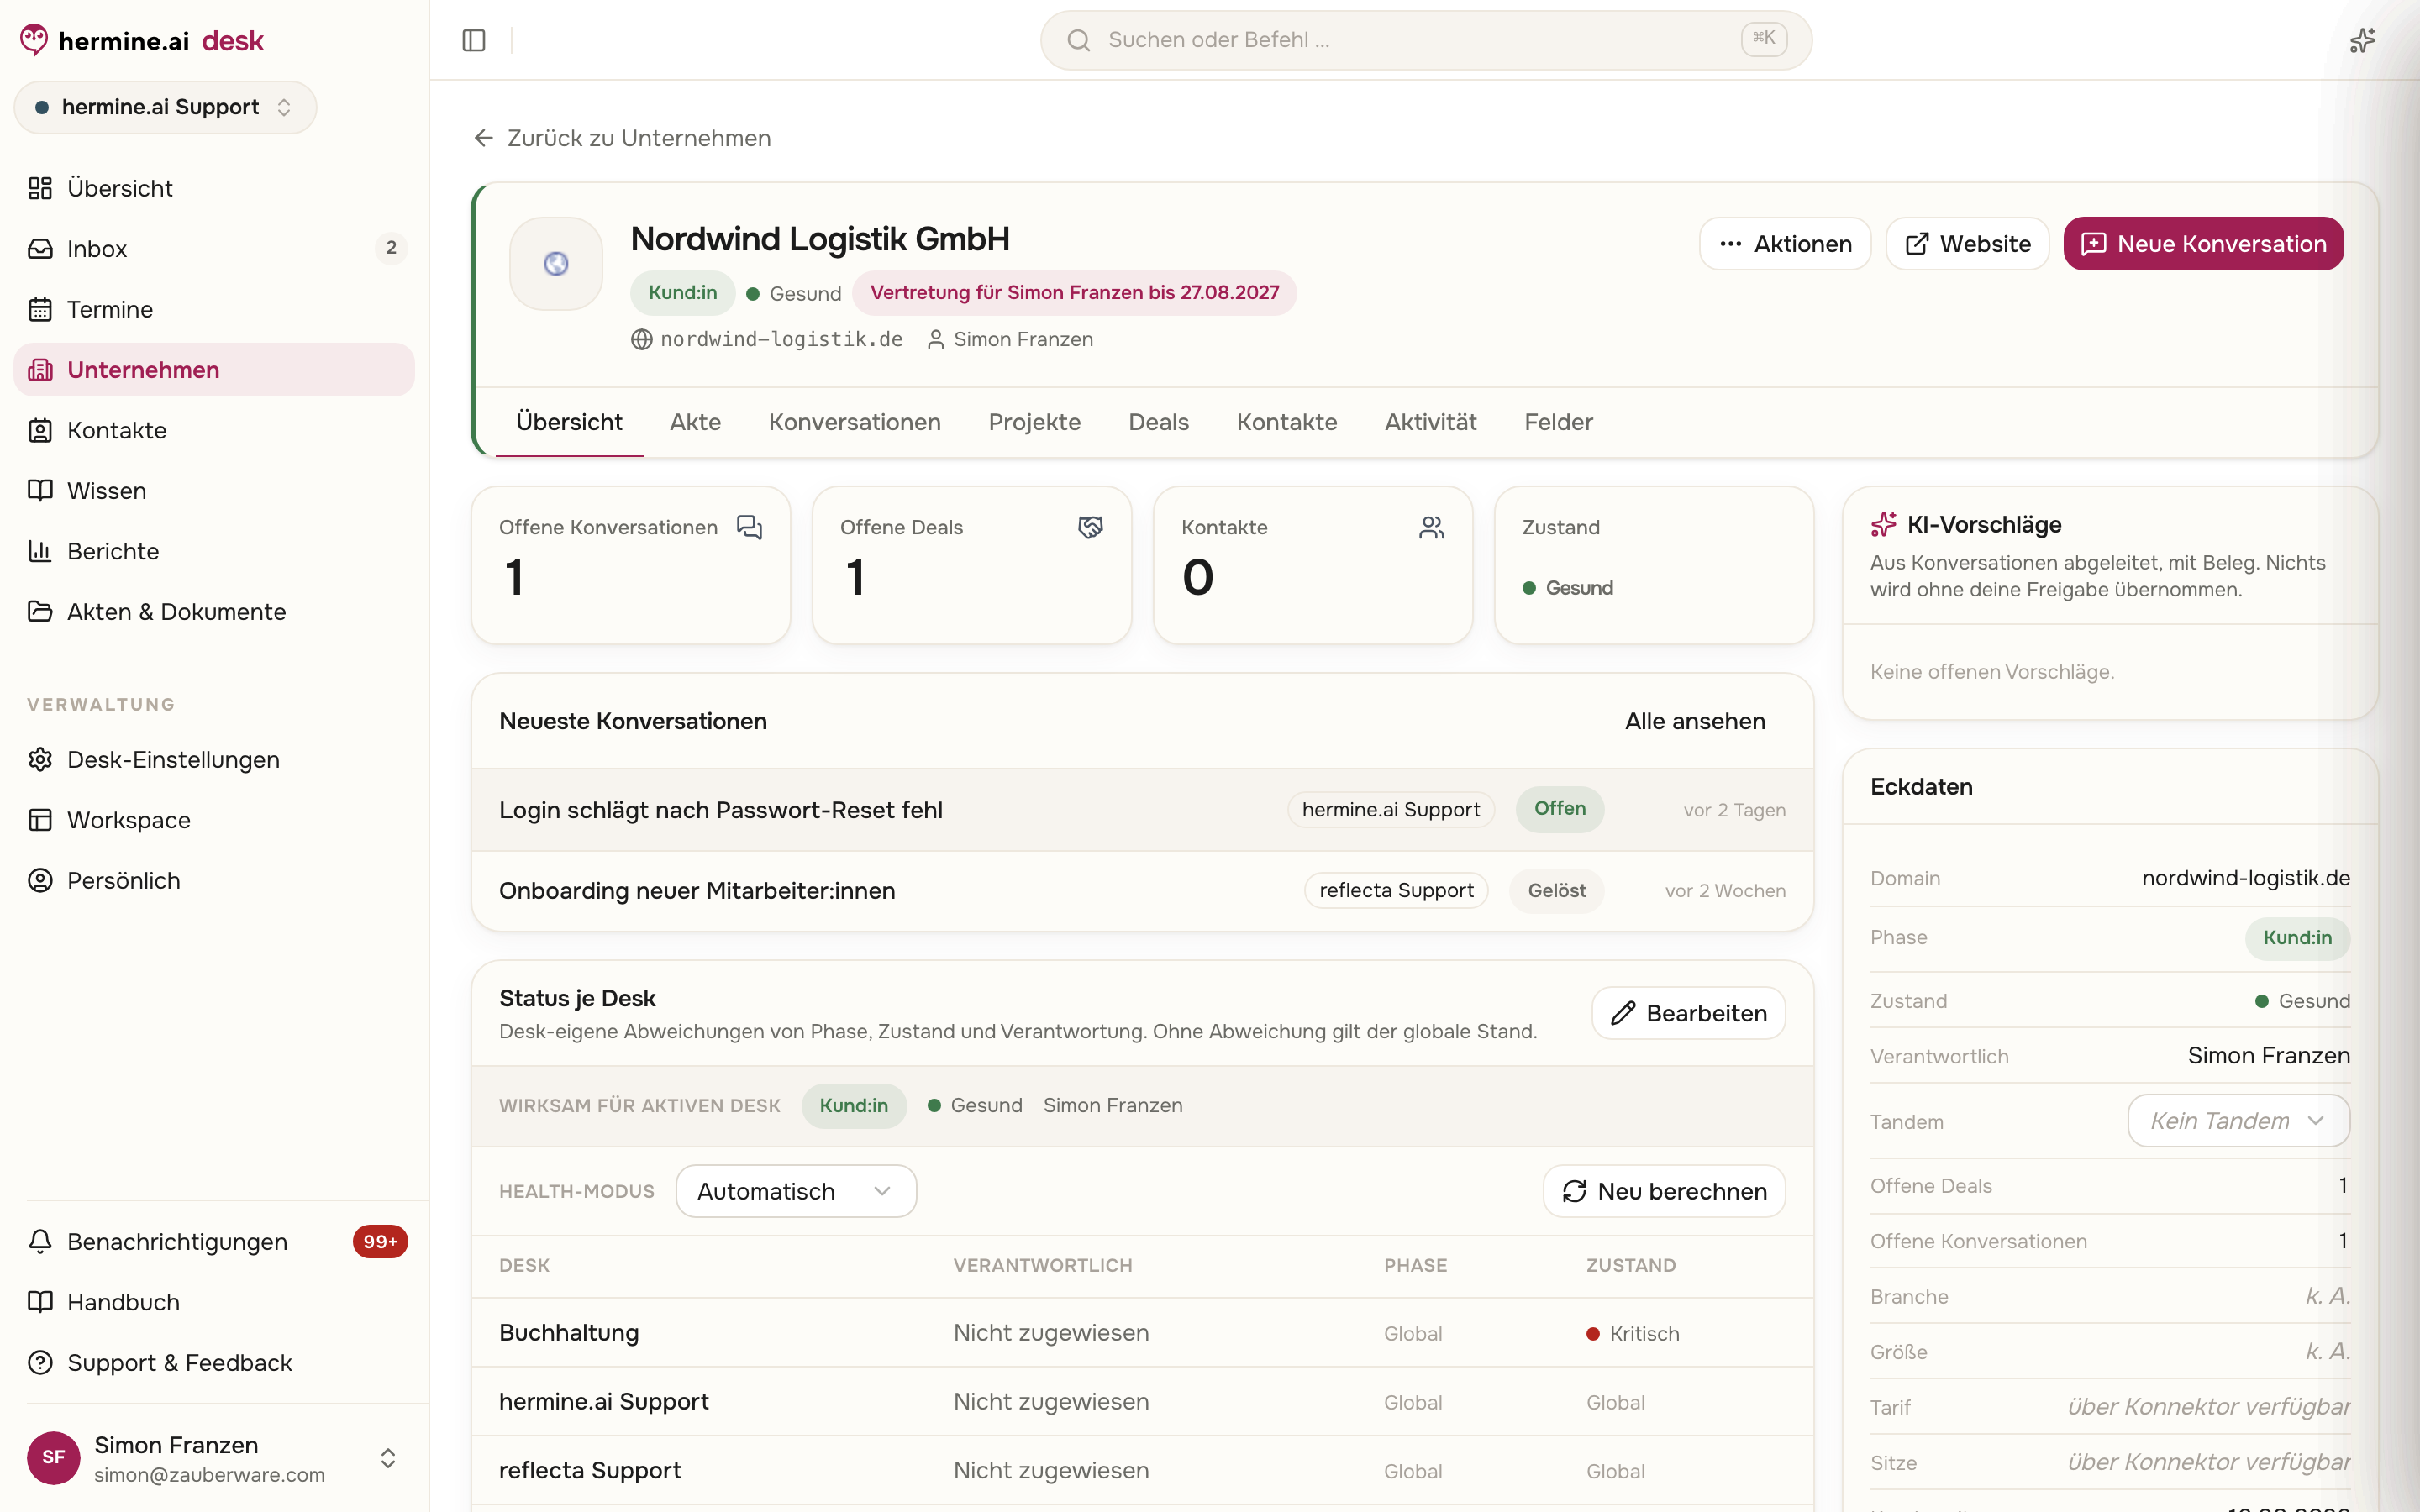Screen dimensions: 2420x1512
Task: Open Akten & Dokumente
Action: point(214,611)
